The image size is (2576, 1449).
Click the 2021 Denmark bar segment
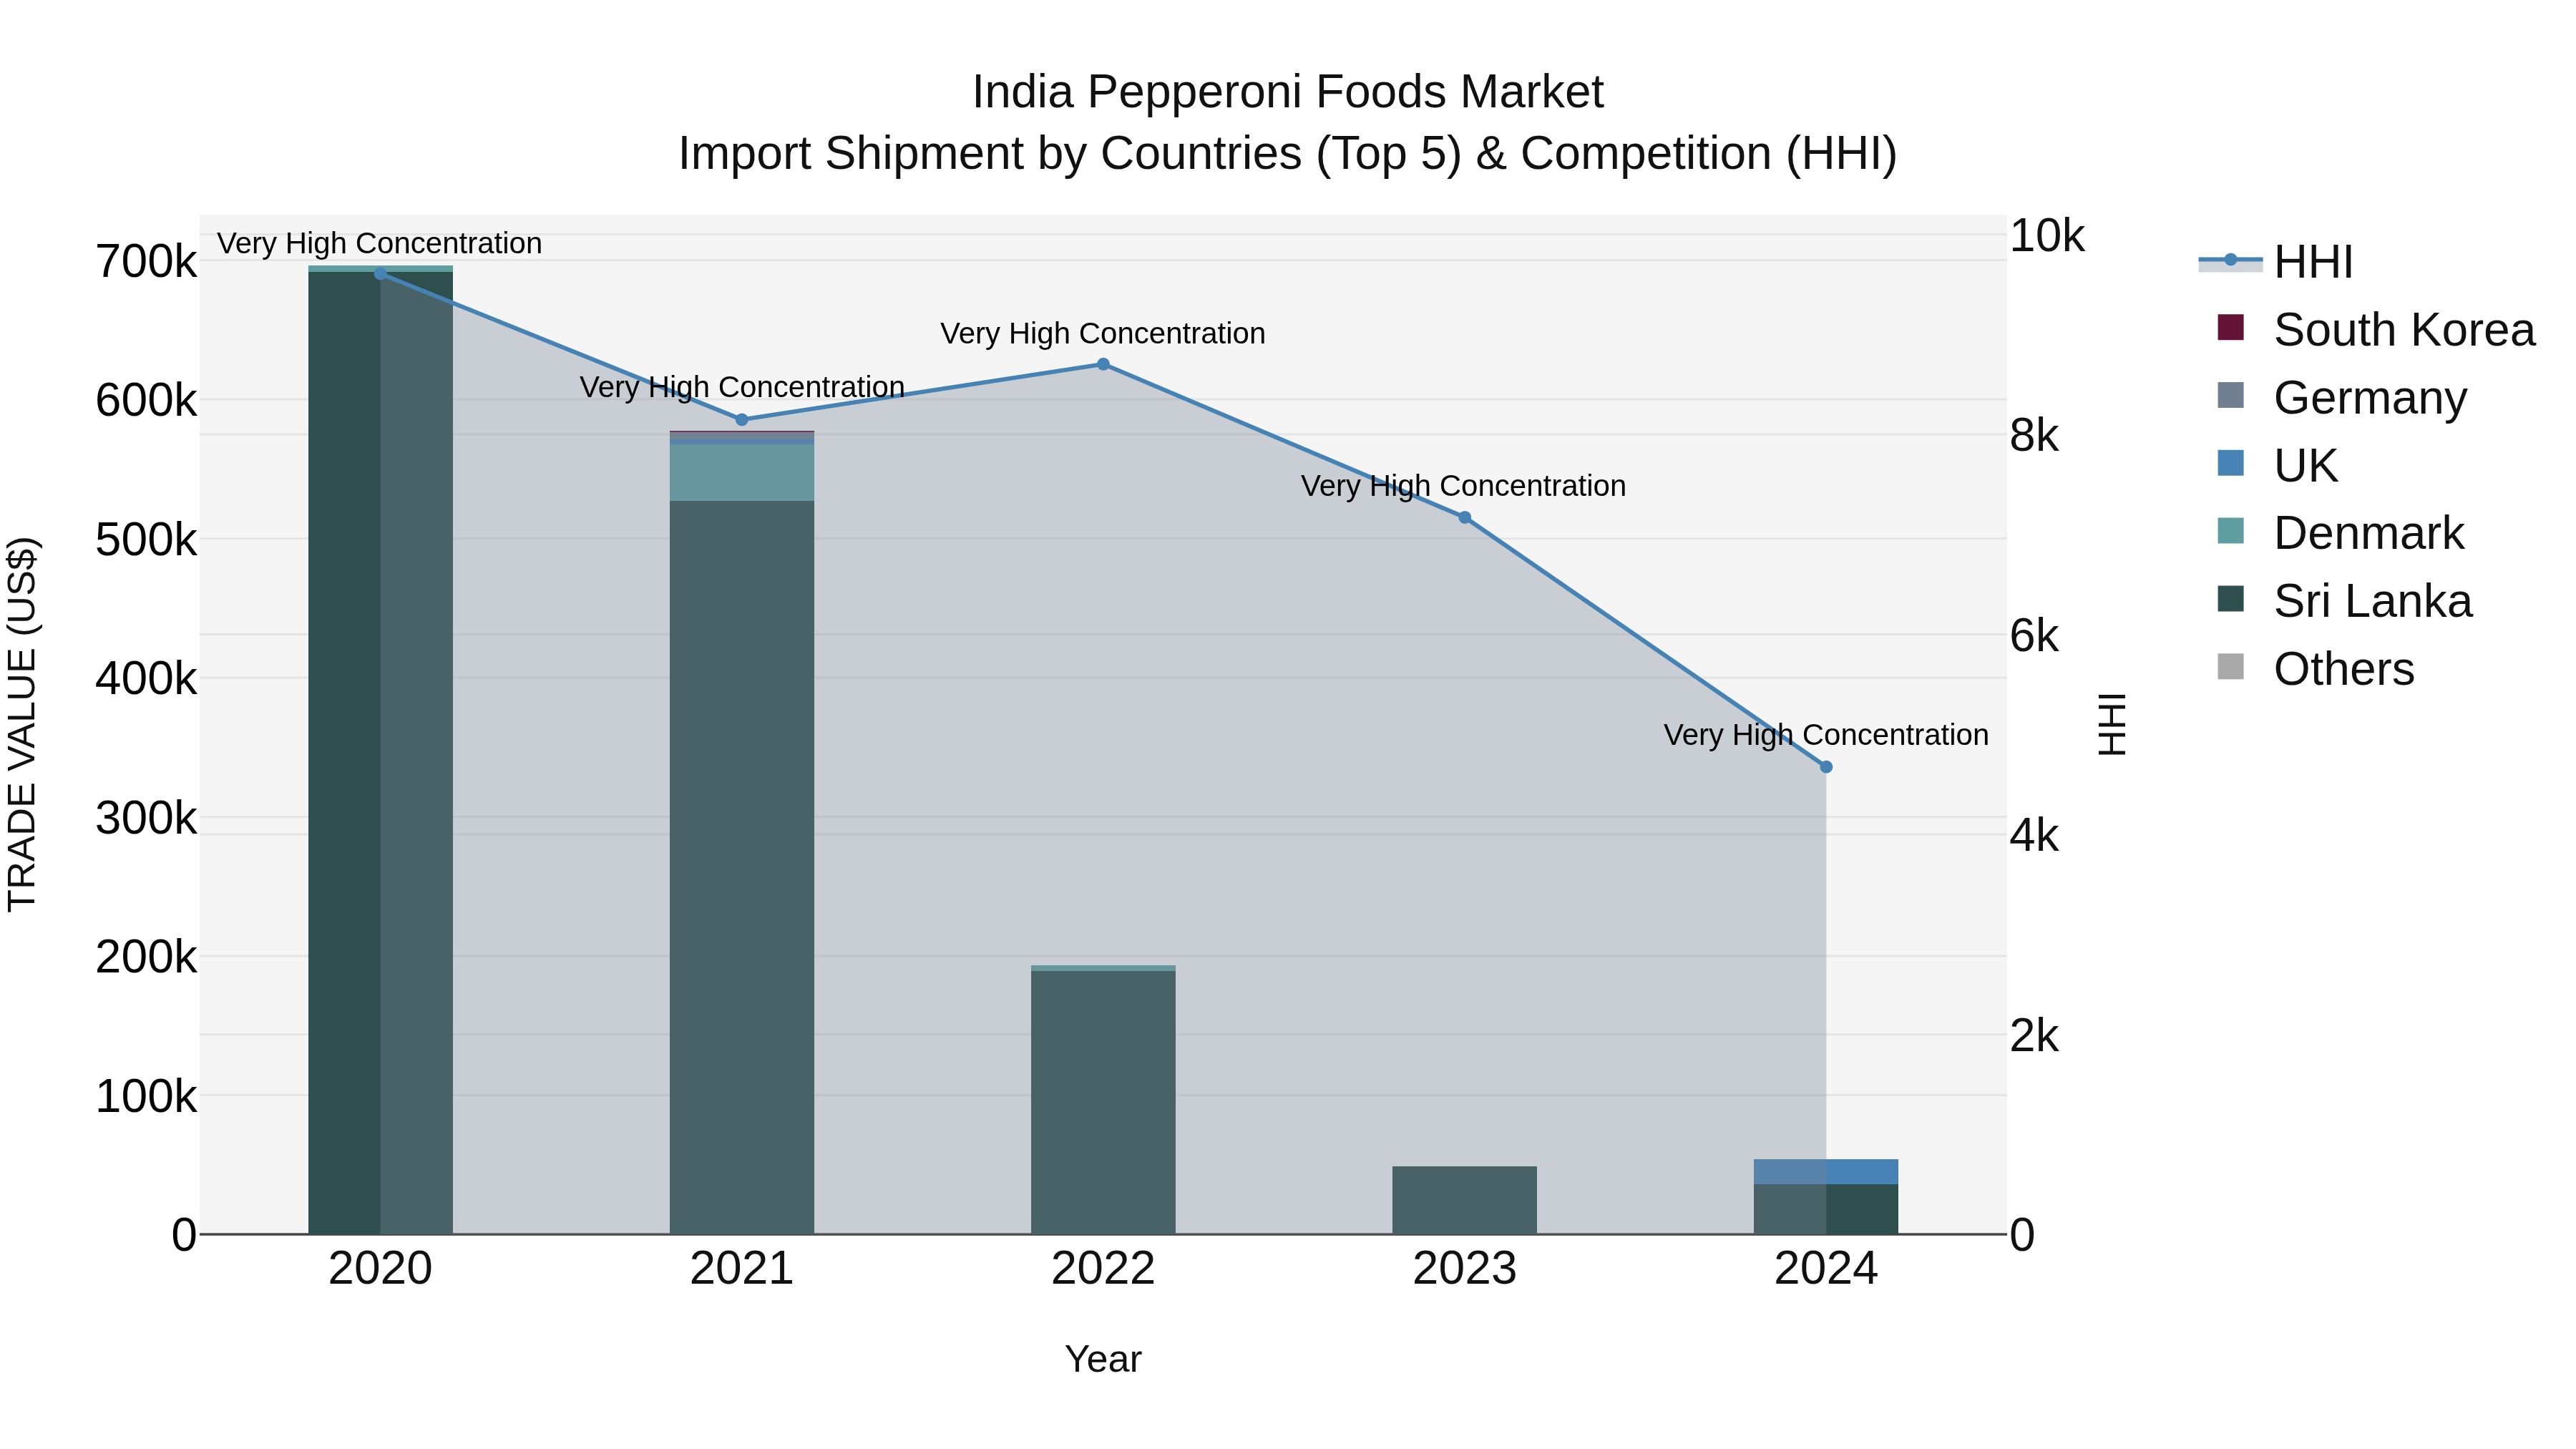742,472
